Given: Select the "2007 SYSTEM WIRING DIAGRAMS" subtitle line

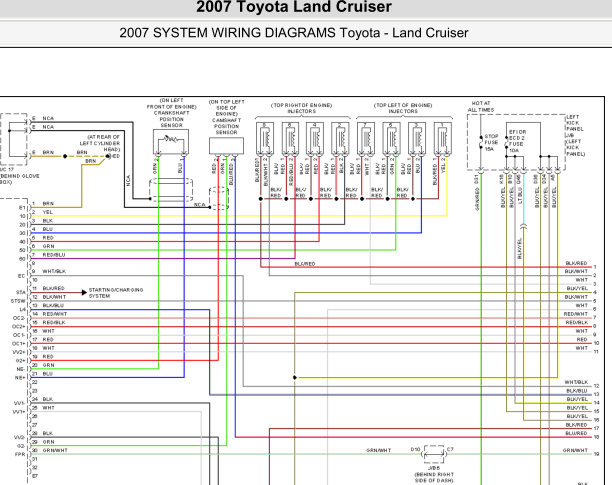Looking at the screenshot, I should point(294,33).
